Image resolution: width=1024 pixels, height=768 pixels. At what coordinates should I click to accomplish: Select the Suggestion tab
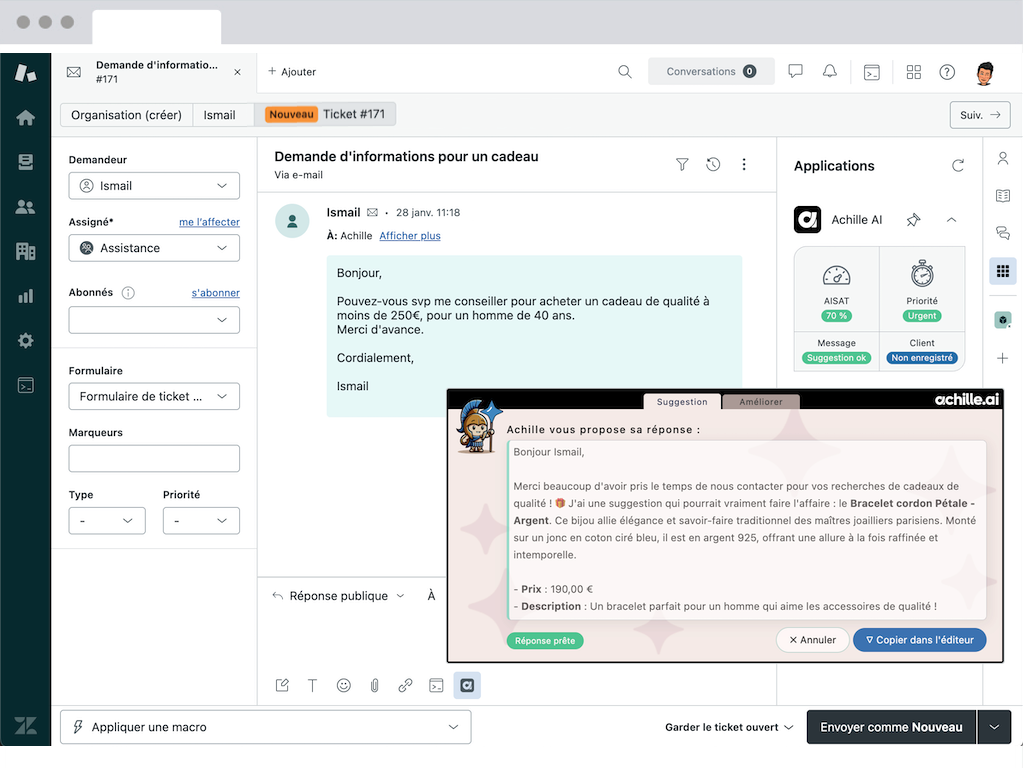pos(681,402)
